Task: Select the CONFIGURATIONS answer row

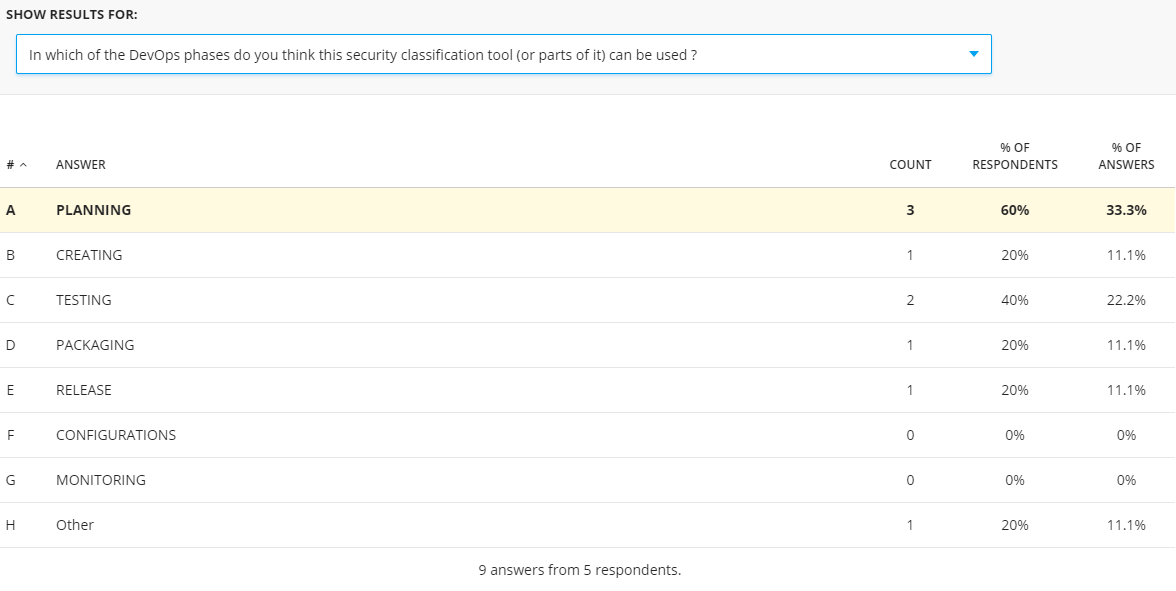Action: point(116,435)
